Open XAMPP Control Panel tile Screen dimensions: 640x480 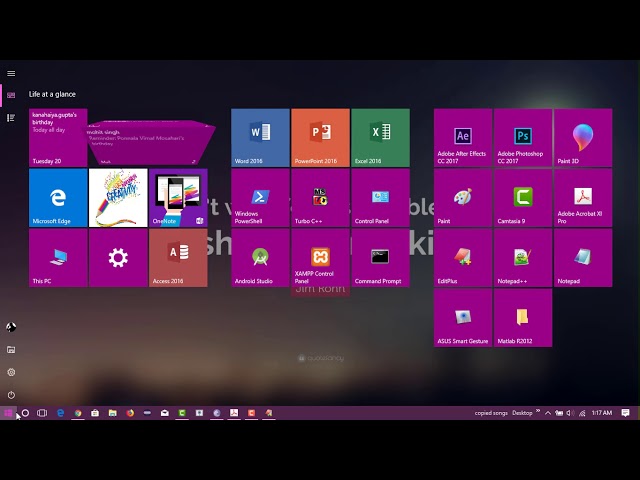coord(320,257)
